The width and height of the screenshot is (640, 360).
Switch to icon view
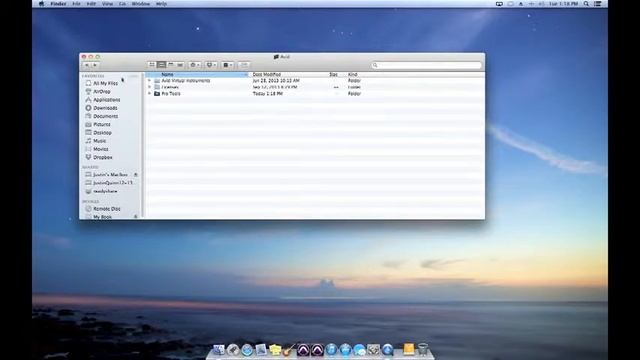[x=152, y=65]
